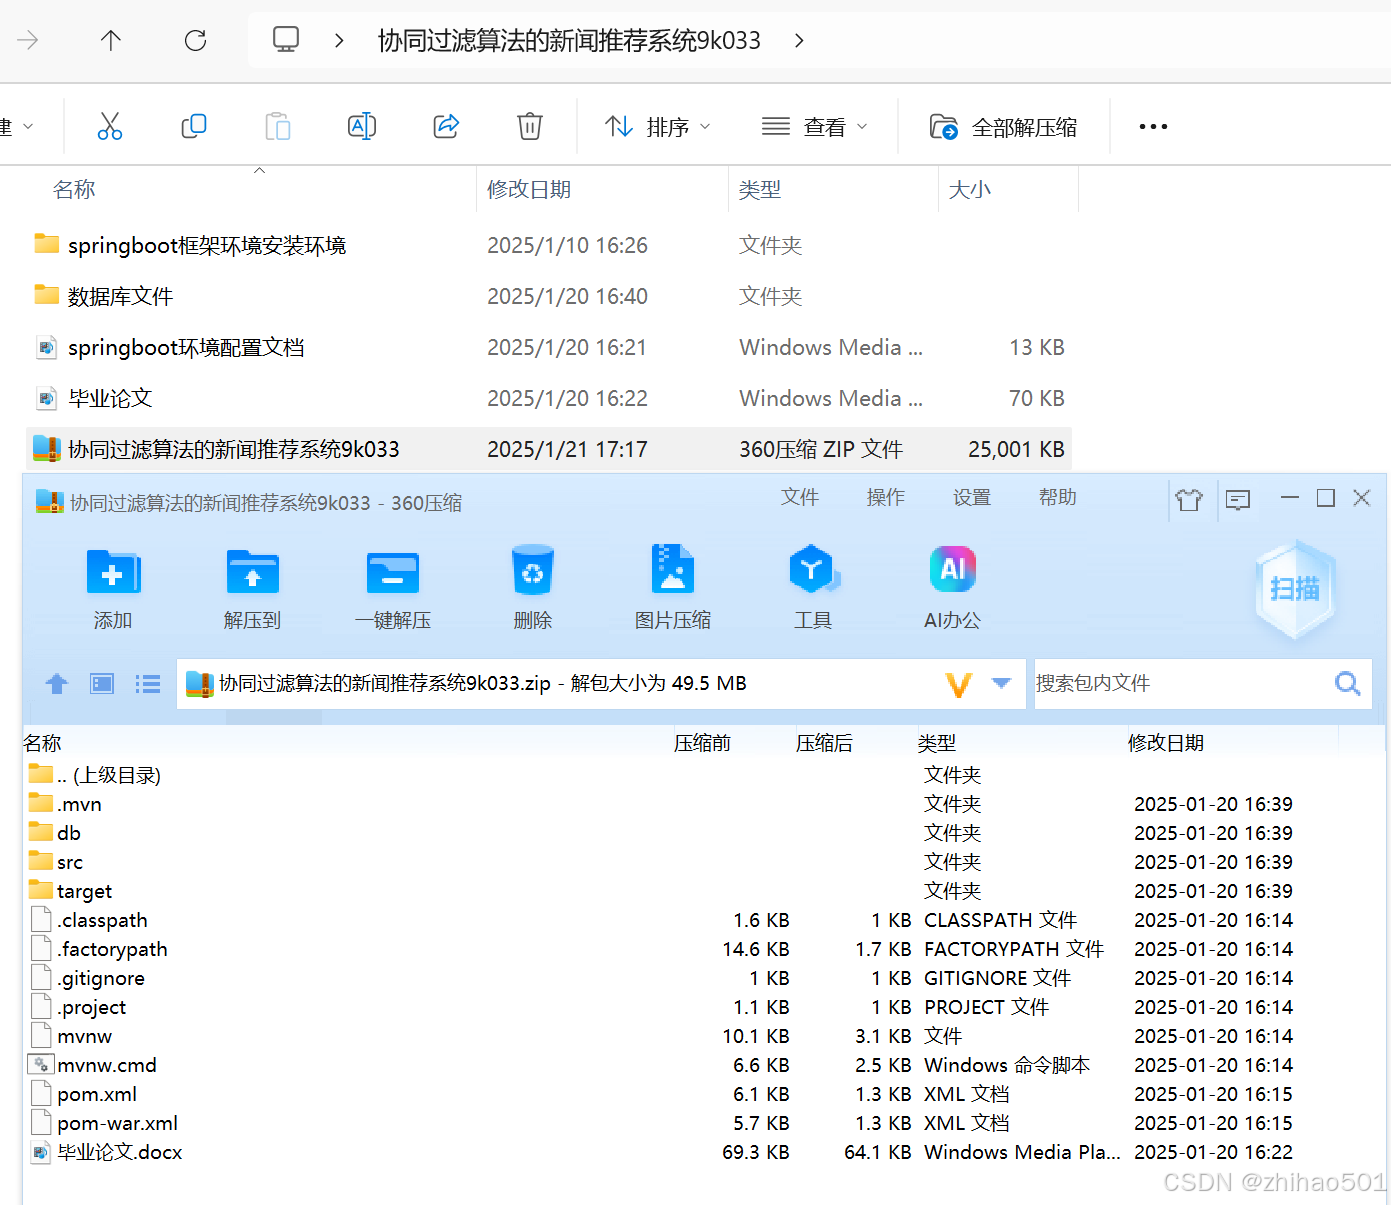Screen dimensions: 1391x1205
Task: Click 一键解压 one-click extract icon
Action: tap(393, 588)
